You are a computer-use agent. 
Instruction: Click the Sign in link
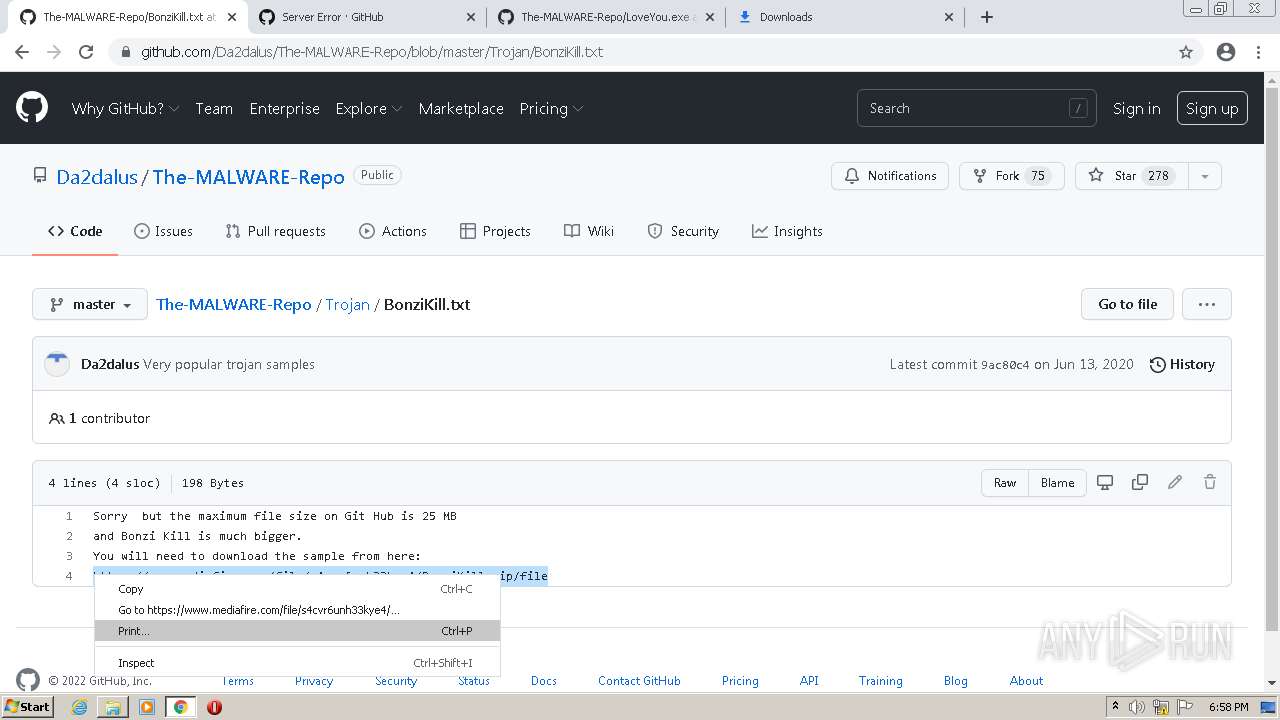pyautogui.click(x=1137, y=108)
